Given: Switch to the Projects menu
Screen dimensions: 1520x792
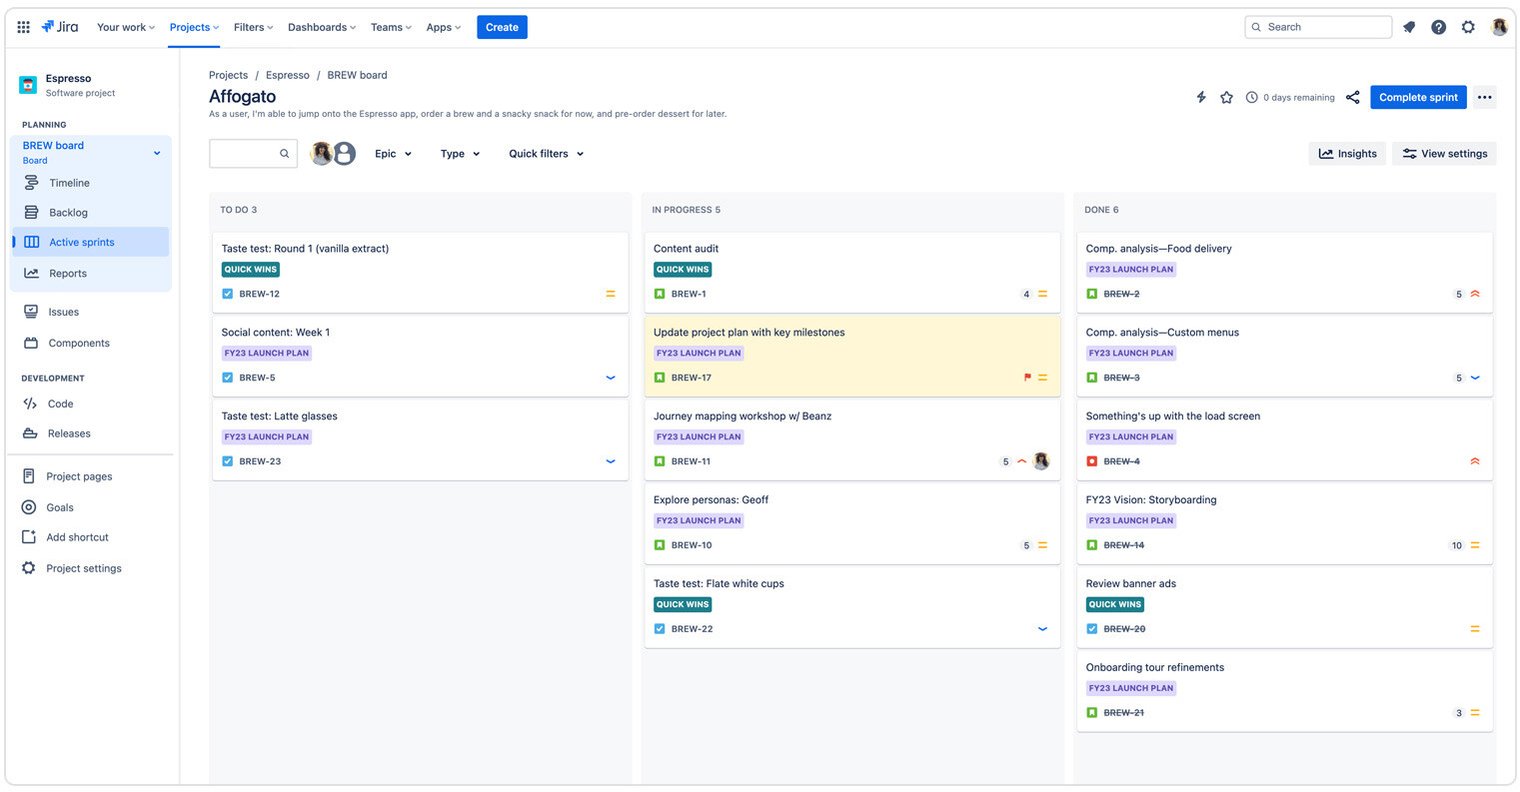Looking at the screenshot, I should click(x=192, y=27).
